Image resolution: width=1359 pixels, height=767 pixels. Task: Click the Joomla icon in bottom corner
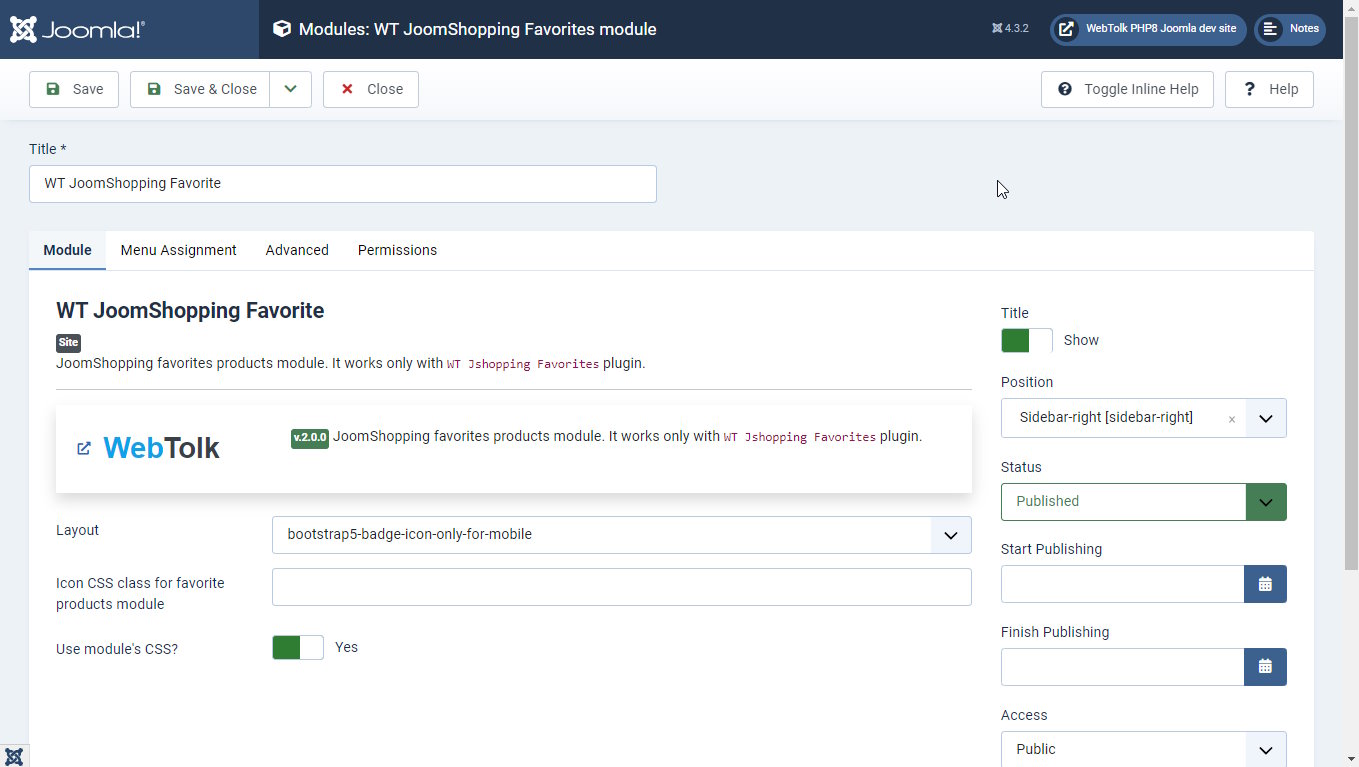tap(14, 756)
